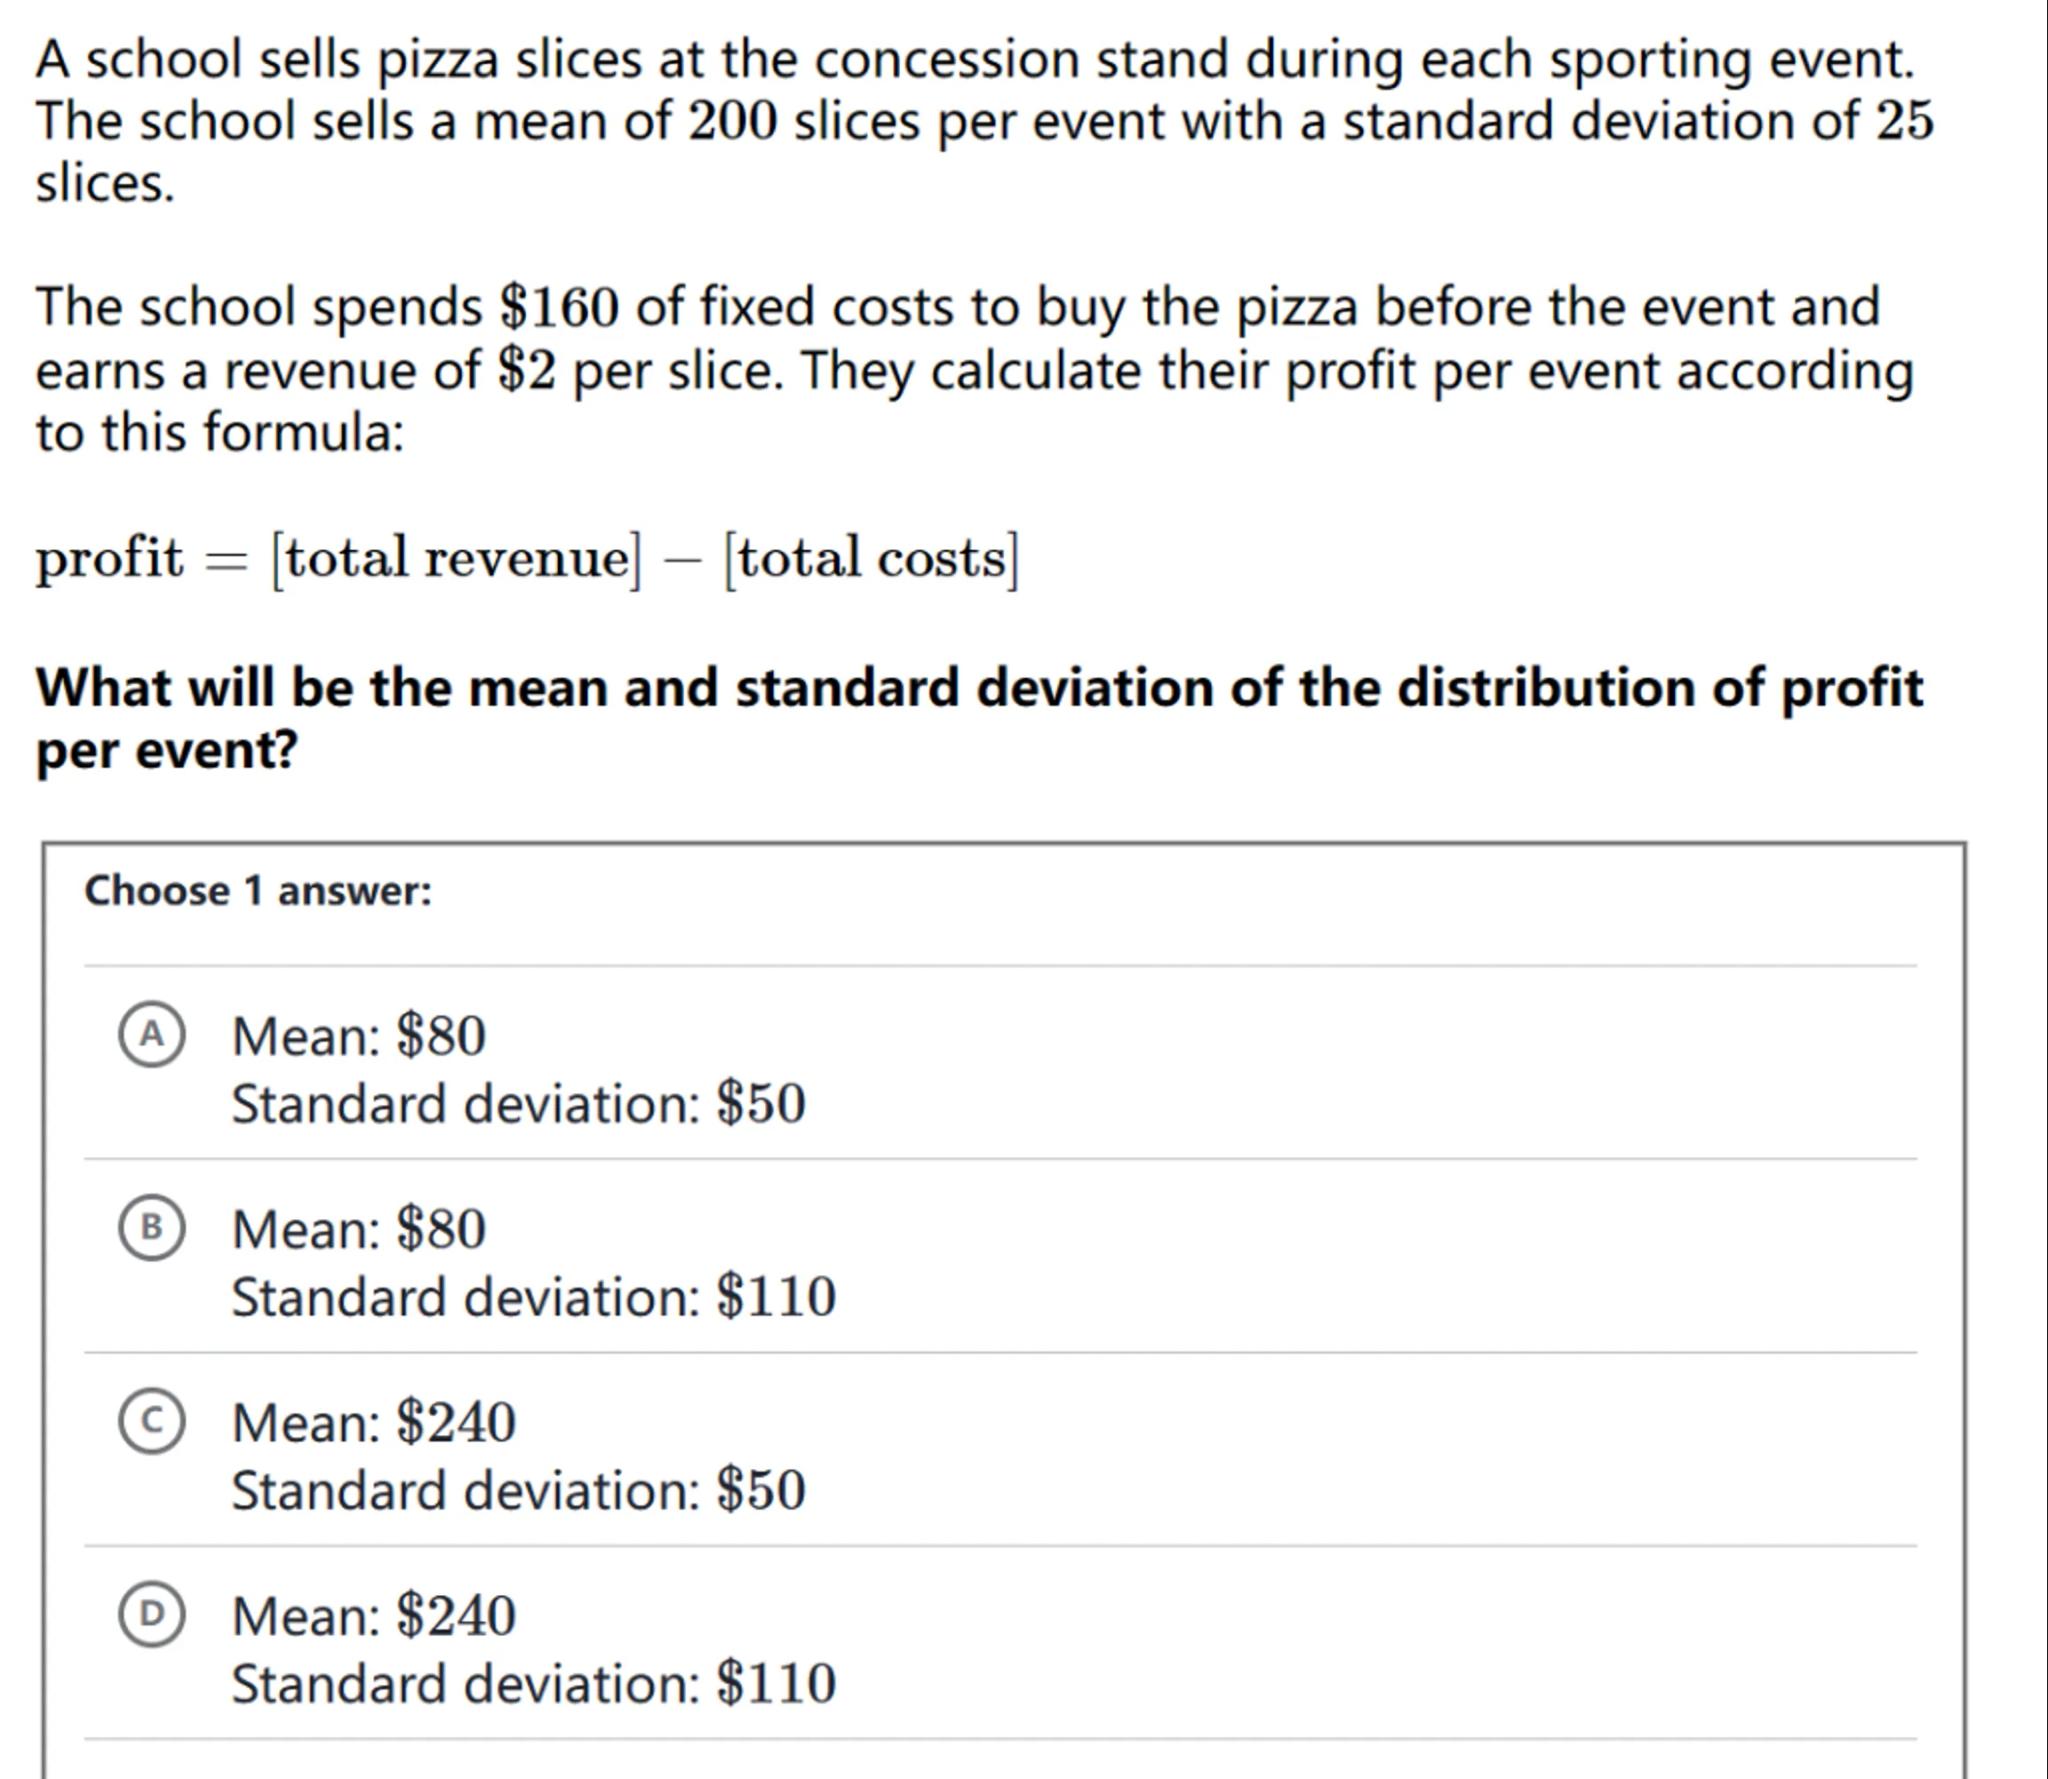Click the opening paragraph about concession stand sales

[984, 121]
